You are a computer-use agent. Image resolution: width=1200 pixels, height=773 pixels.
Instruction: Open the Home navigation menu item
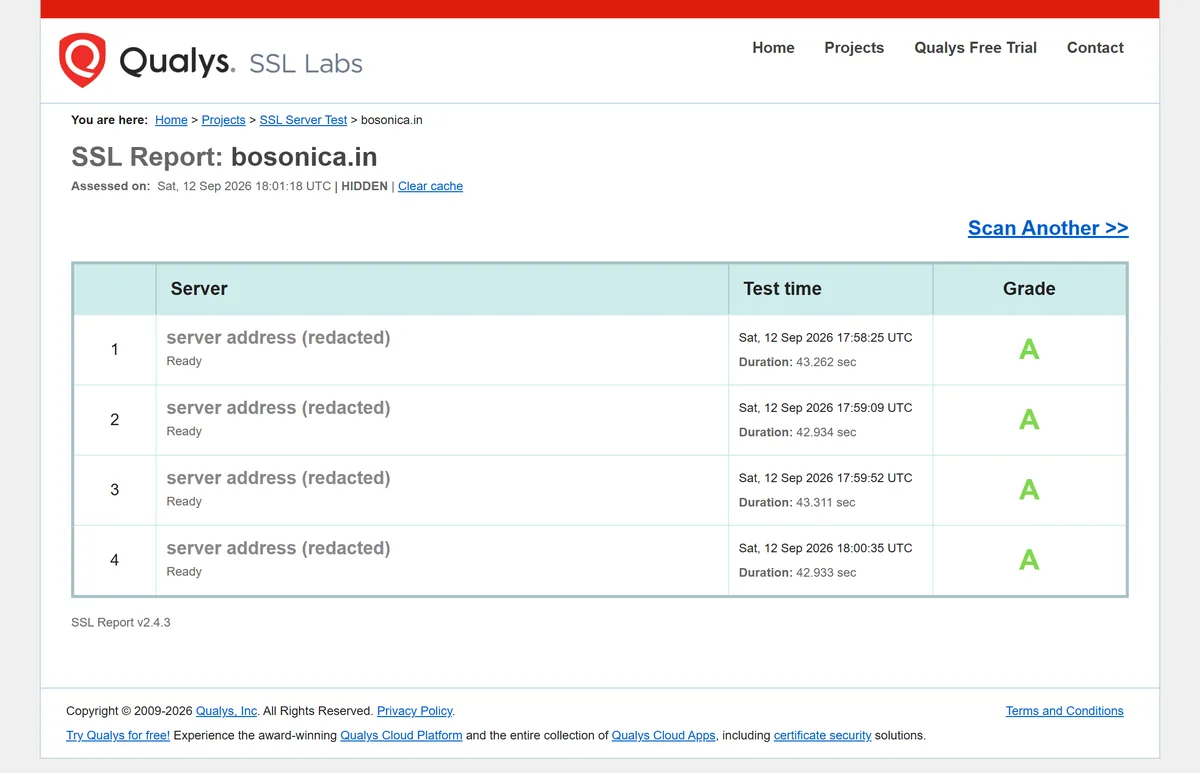[x=773, y=48]
